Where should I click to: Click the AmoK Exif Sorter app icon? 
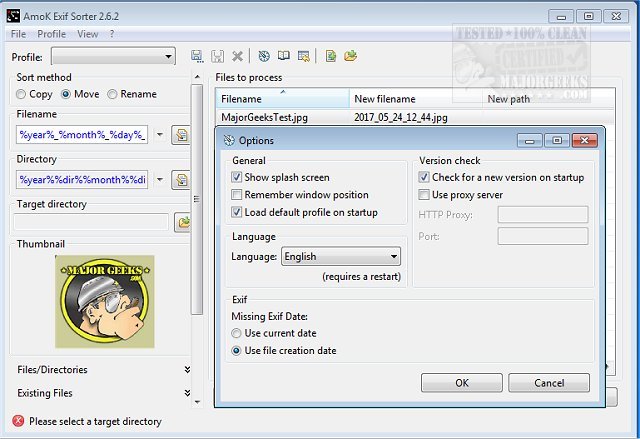(x=13, y=16)
